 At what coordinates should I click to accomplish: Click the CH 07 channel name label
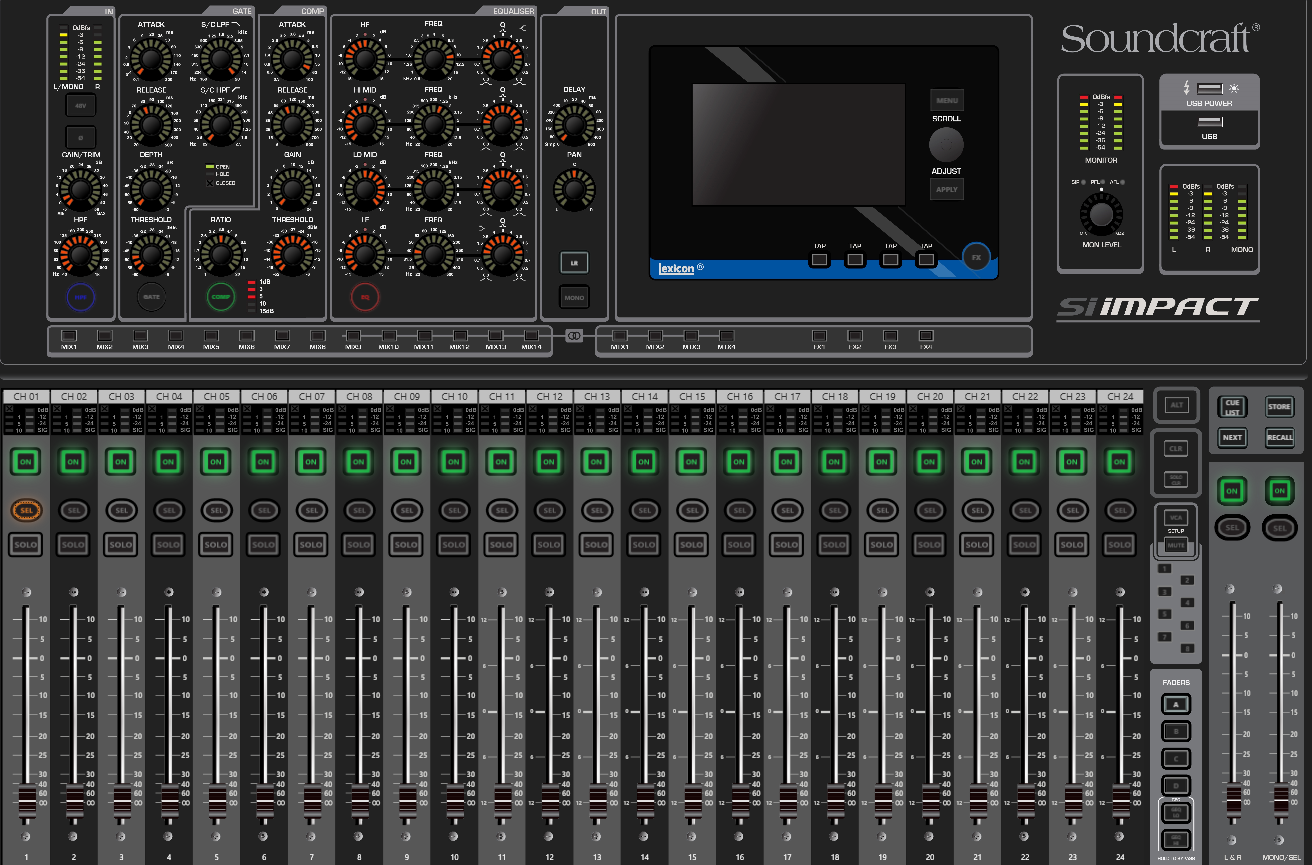pyautogui.click(x=311, y=397)
